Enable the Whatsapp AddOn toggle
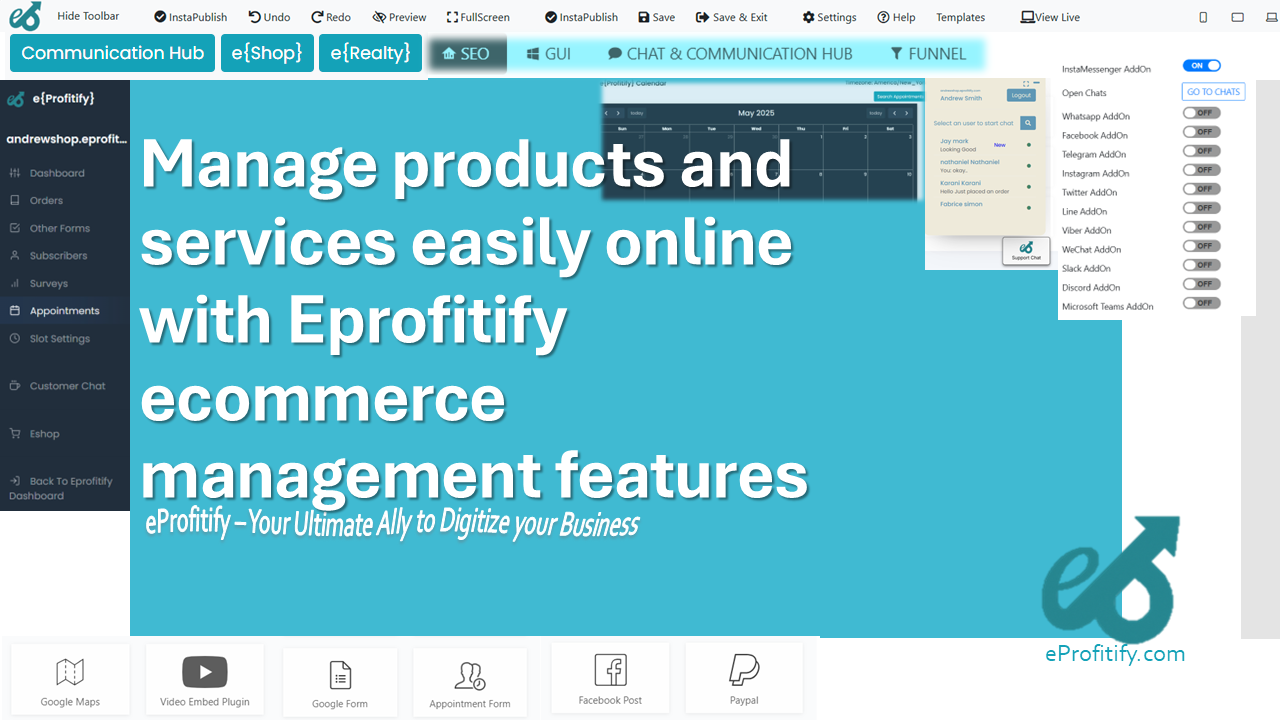 tap(1201, 113)
